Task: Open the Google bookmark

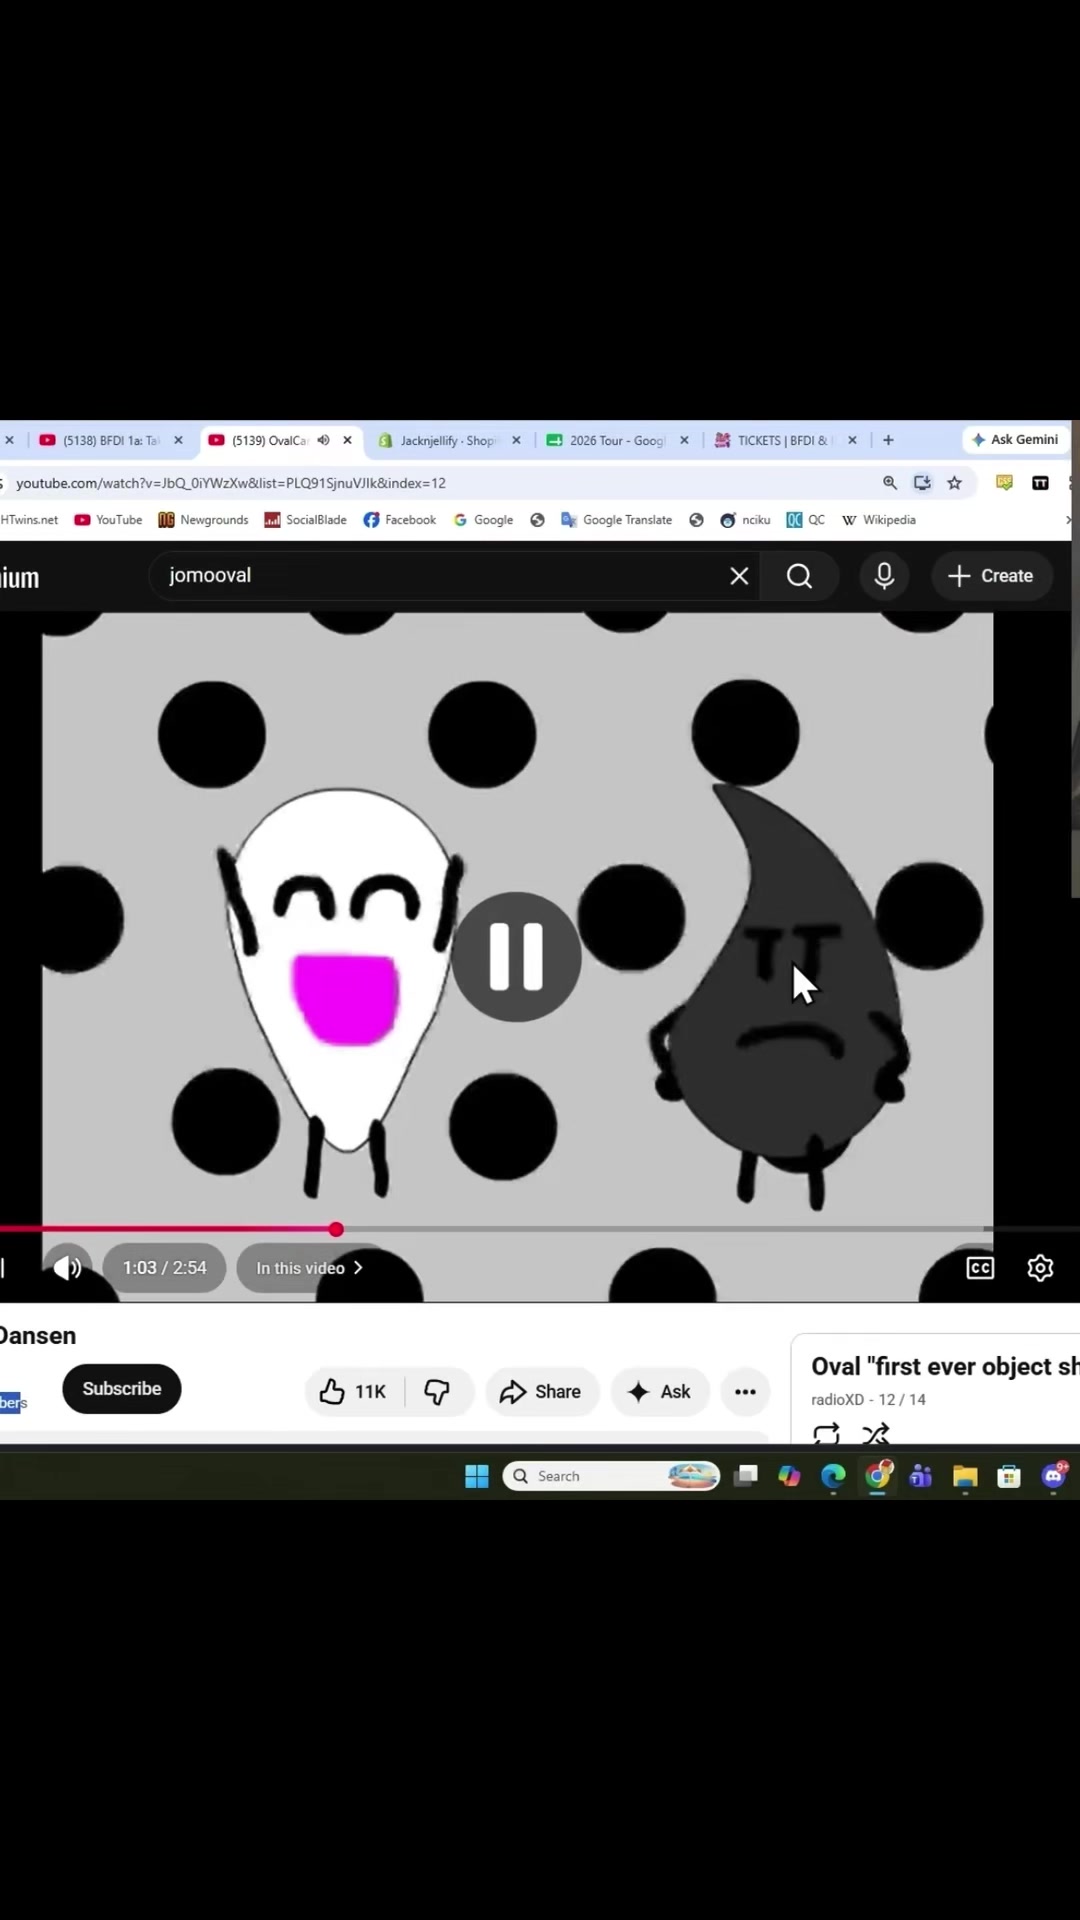Action: (x=483, y=520)
